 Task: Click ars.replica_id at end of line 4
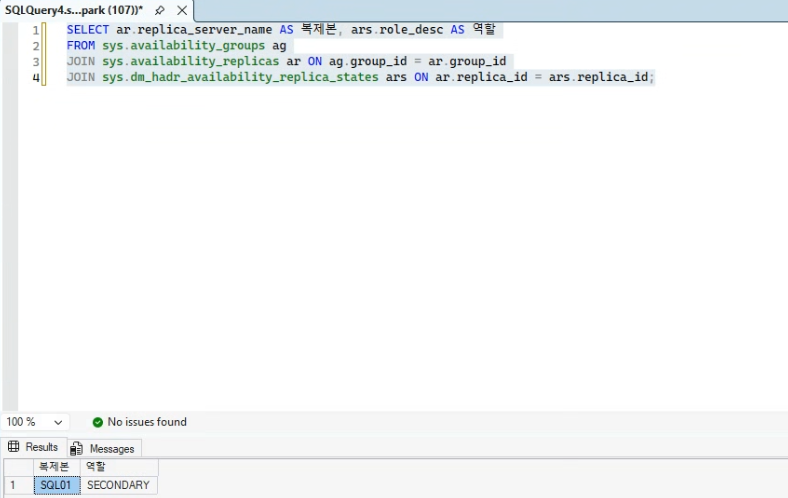point(598,77)
